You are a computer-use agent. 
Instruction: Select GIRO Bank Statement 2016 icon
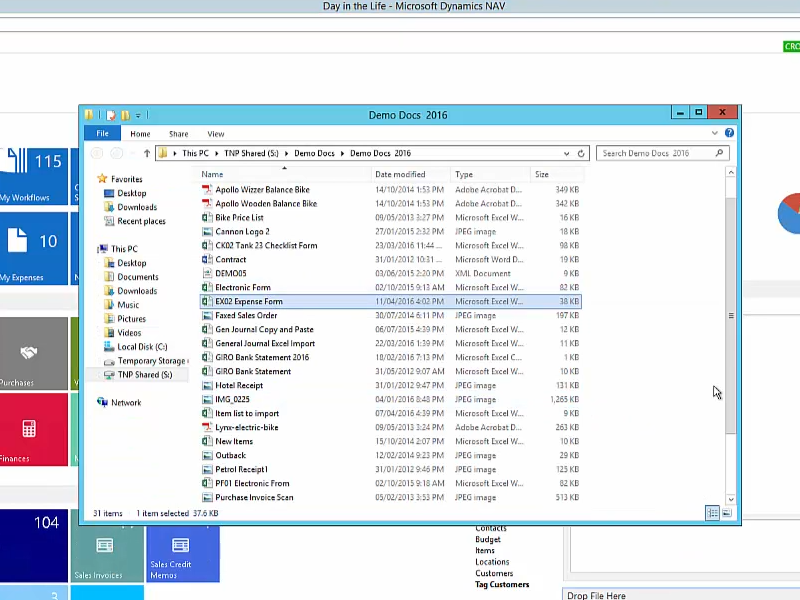pyautogui.click(x=207, y=357)
